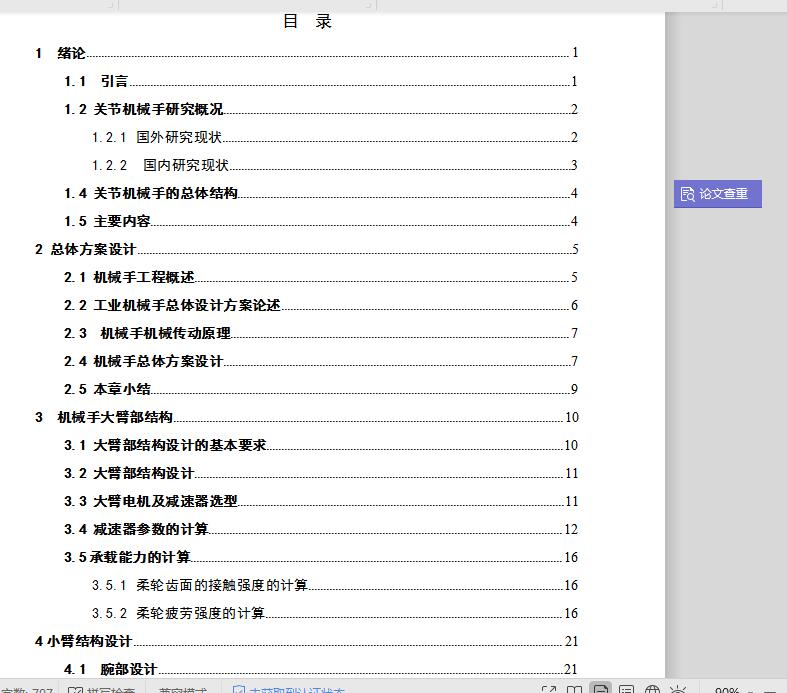Select '3.3 大臂电机及减速器选型' entry
Viewport: 787px width, 693px height.
tap(321, 501)
